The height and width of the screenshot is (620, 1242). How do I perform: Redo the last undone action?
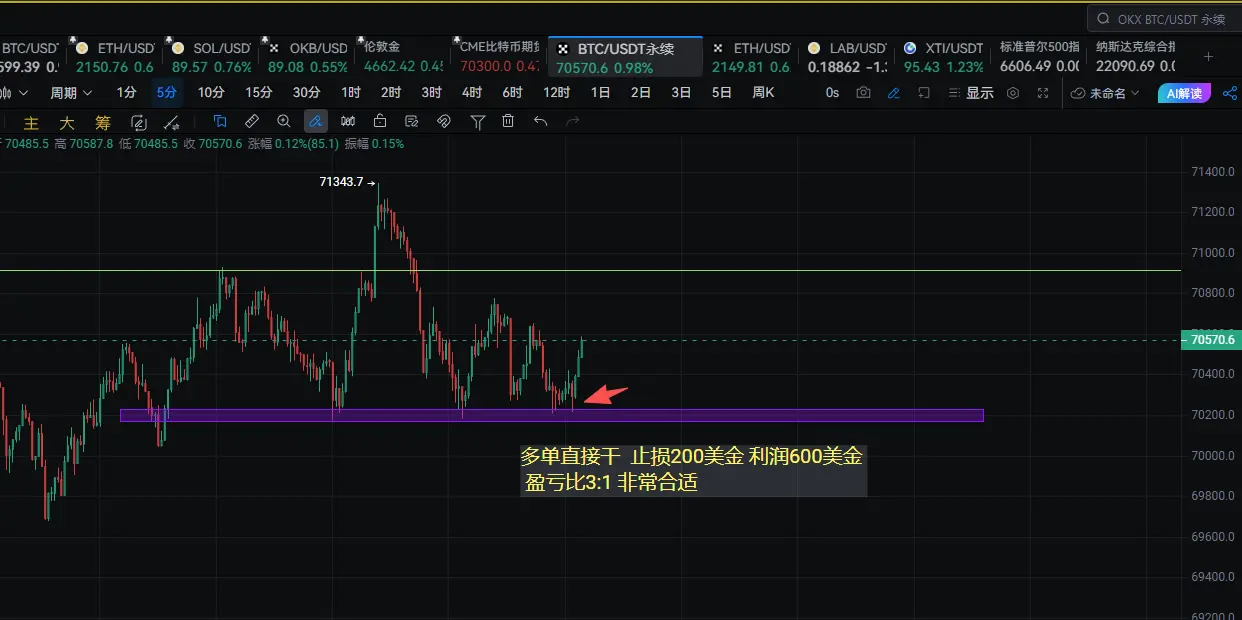(572, 121)
